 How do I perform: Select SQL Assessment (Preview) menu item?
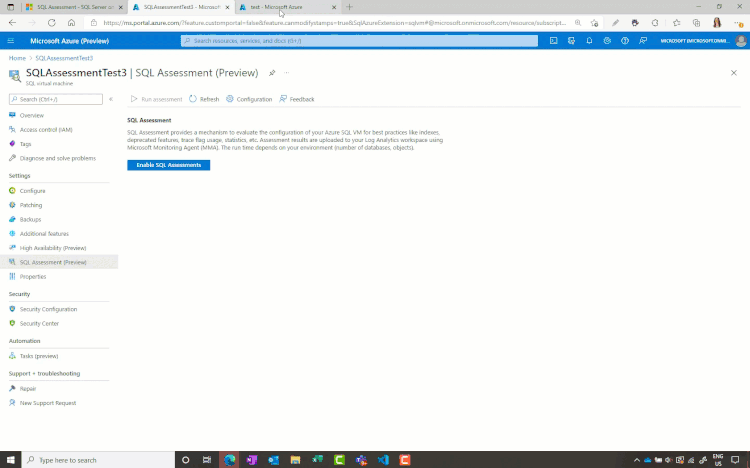pyautogui.click(x=59, y=262)
